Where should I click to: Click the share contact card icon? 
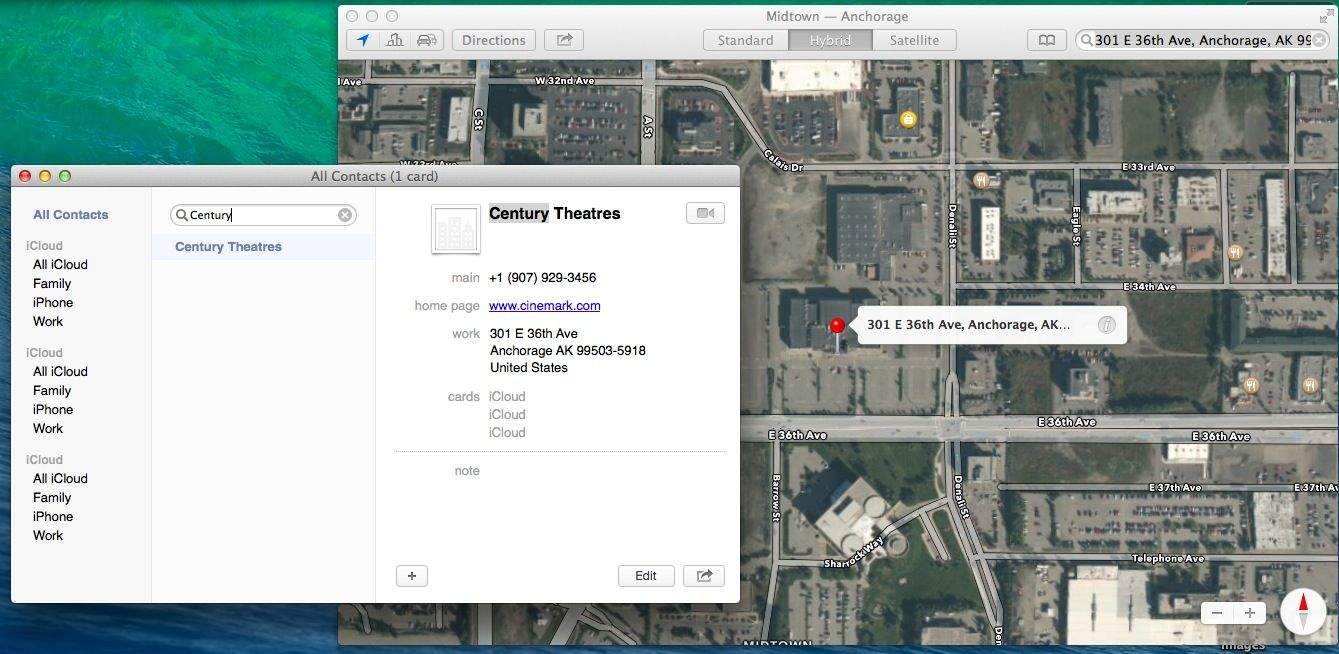[x=704, y=575]
